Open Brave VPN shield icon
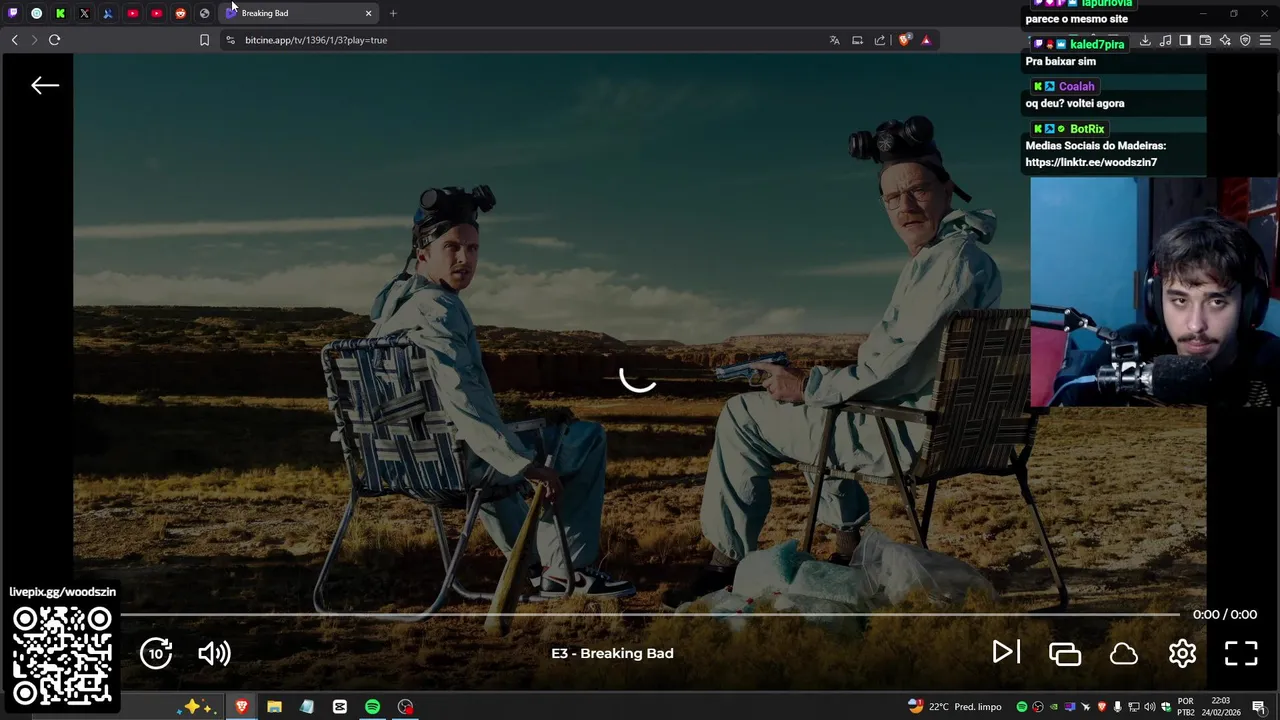The height and width of the screenshot is (720, 1280). (1245, 40)
